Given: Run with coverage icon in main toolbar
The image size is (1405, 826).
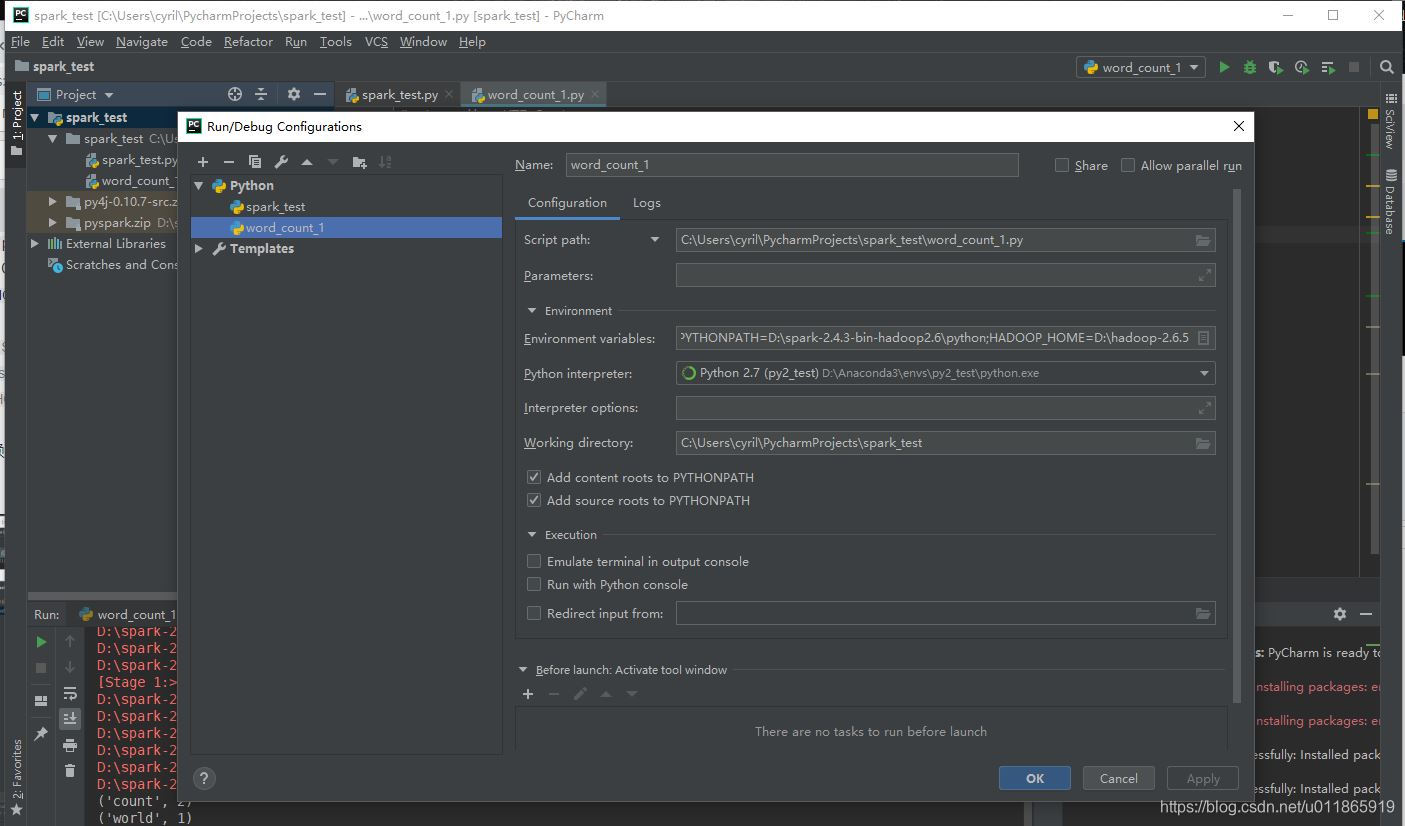Looking at the screenshot, I should tap(1275, 67).
